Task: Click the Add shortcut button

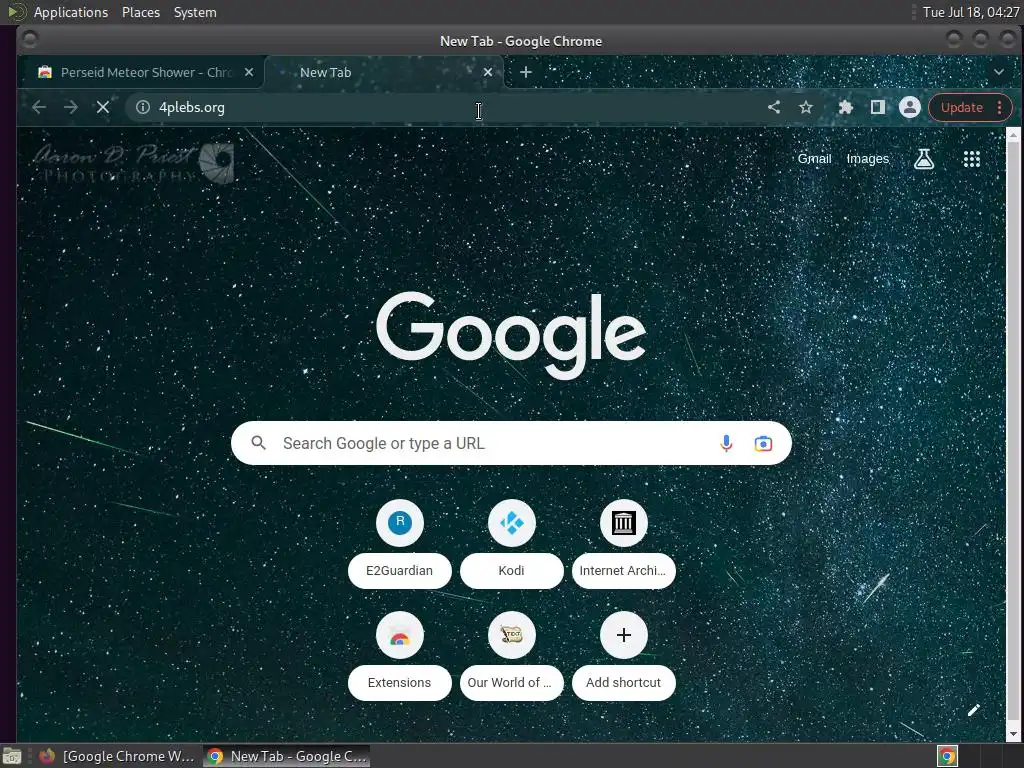Action: pos(624,656)
